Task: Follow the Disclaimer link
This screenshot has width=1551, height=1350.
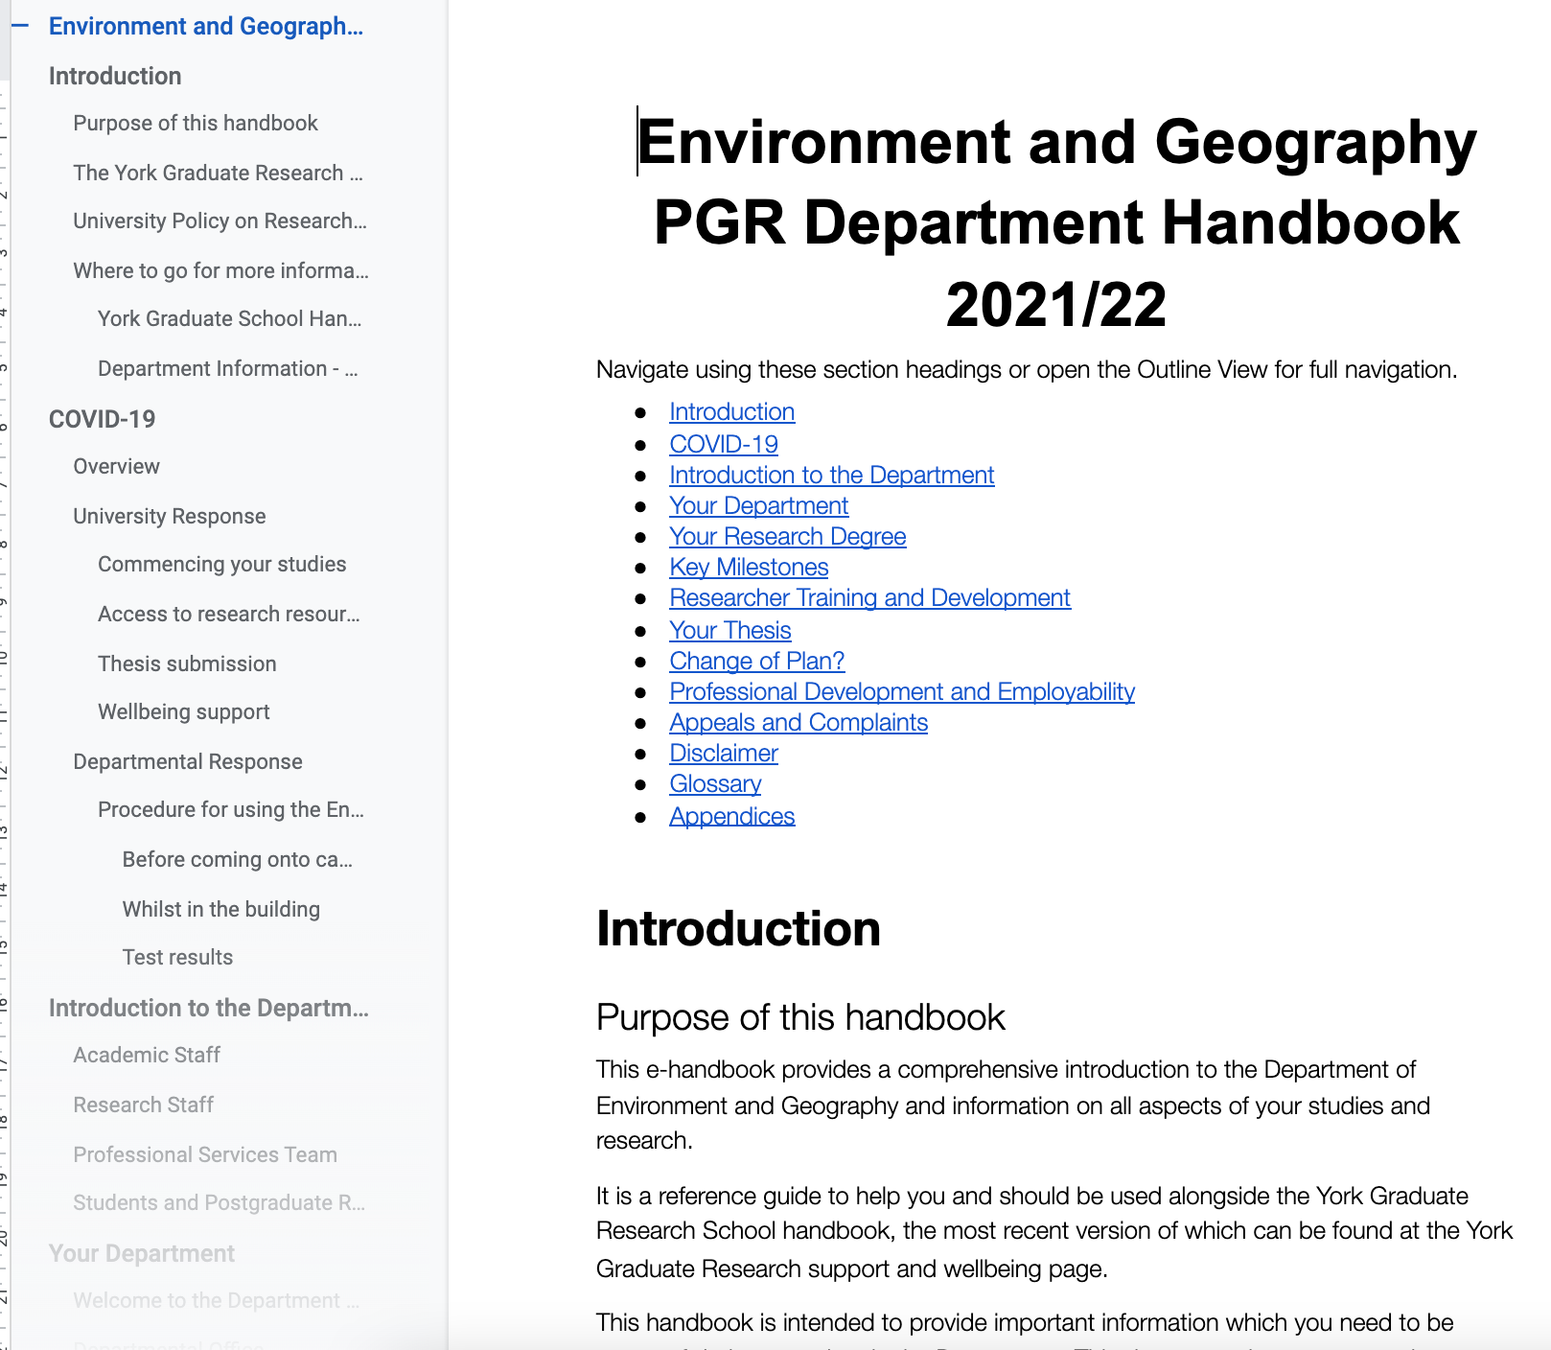Action: click(x=724, y=754)
